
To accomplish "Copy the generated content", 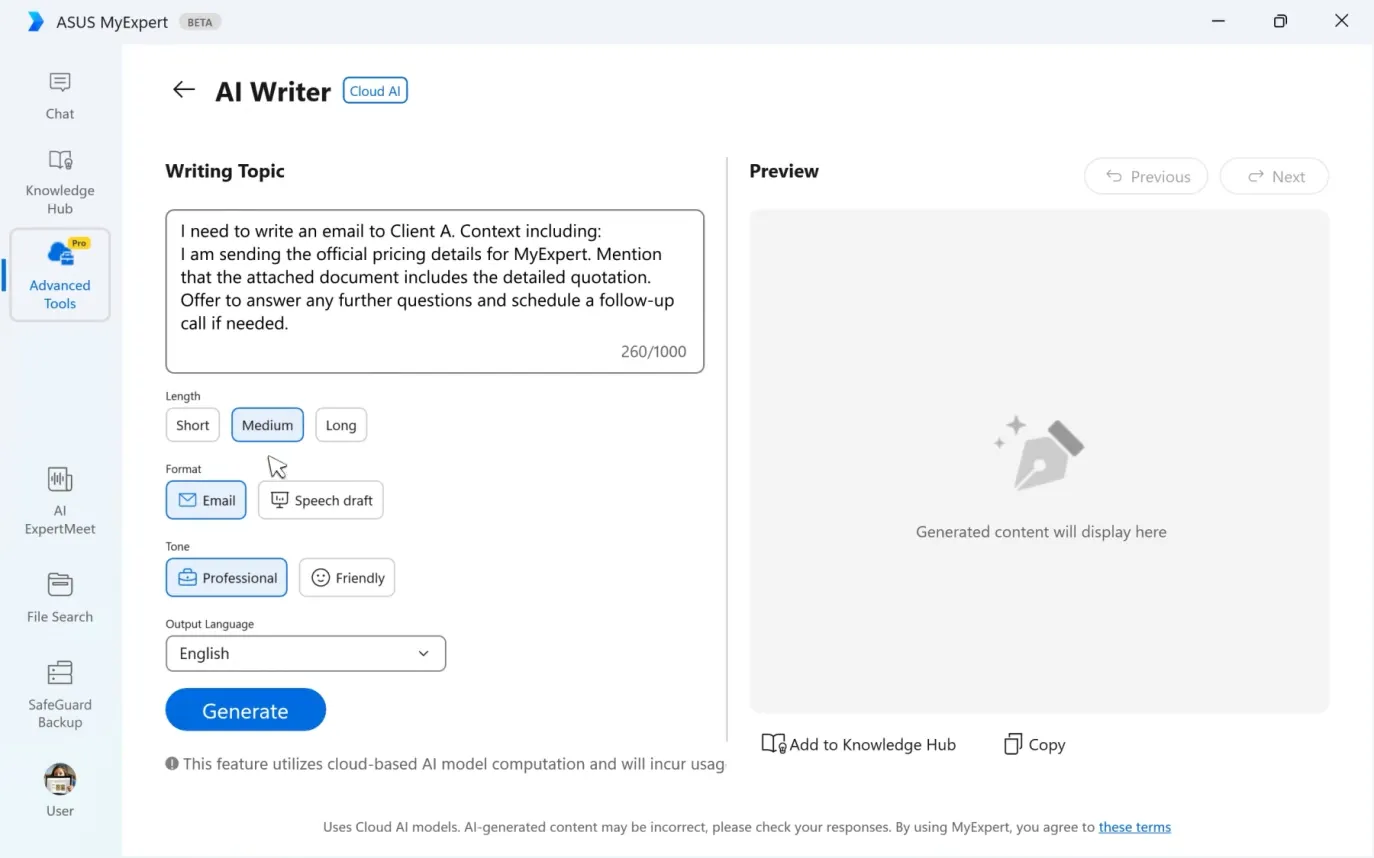I will 1035,744.
